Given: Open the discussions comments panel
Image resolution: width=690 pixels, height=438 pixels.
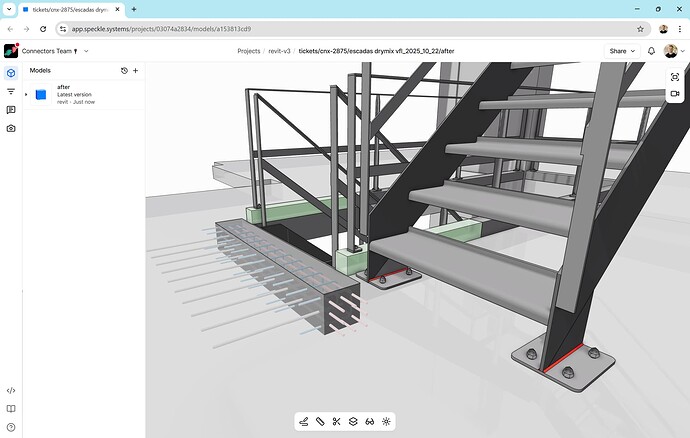Looking at the screenshot, I should tap(11, 110).
